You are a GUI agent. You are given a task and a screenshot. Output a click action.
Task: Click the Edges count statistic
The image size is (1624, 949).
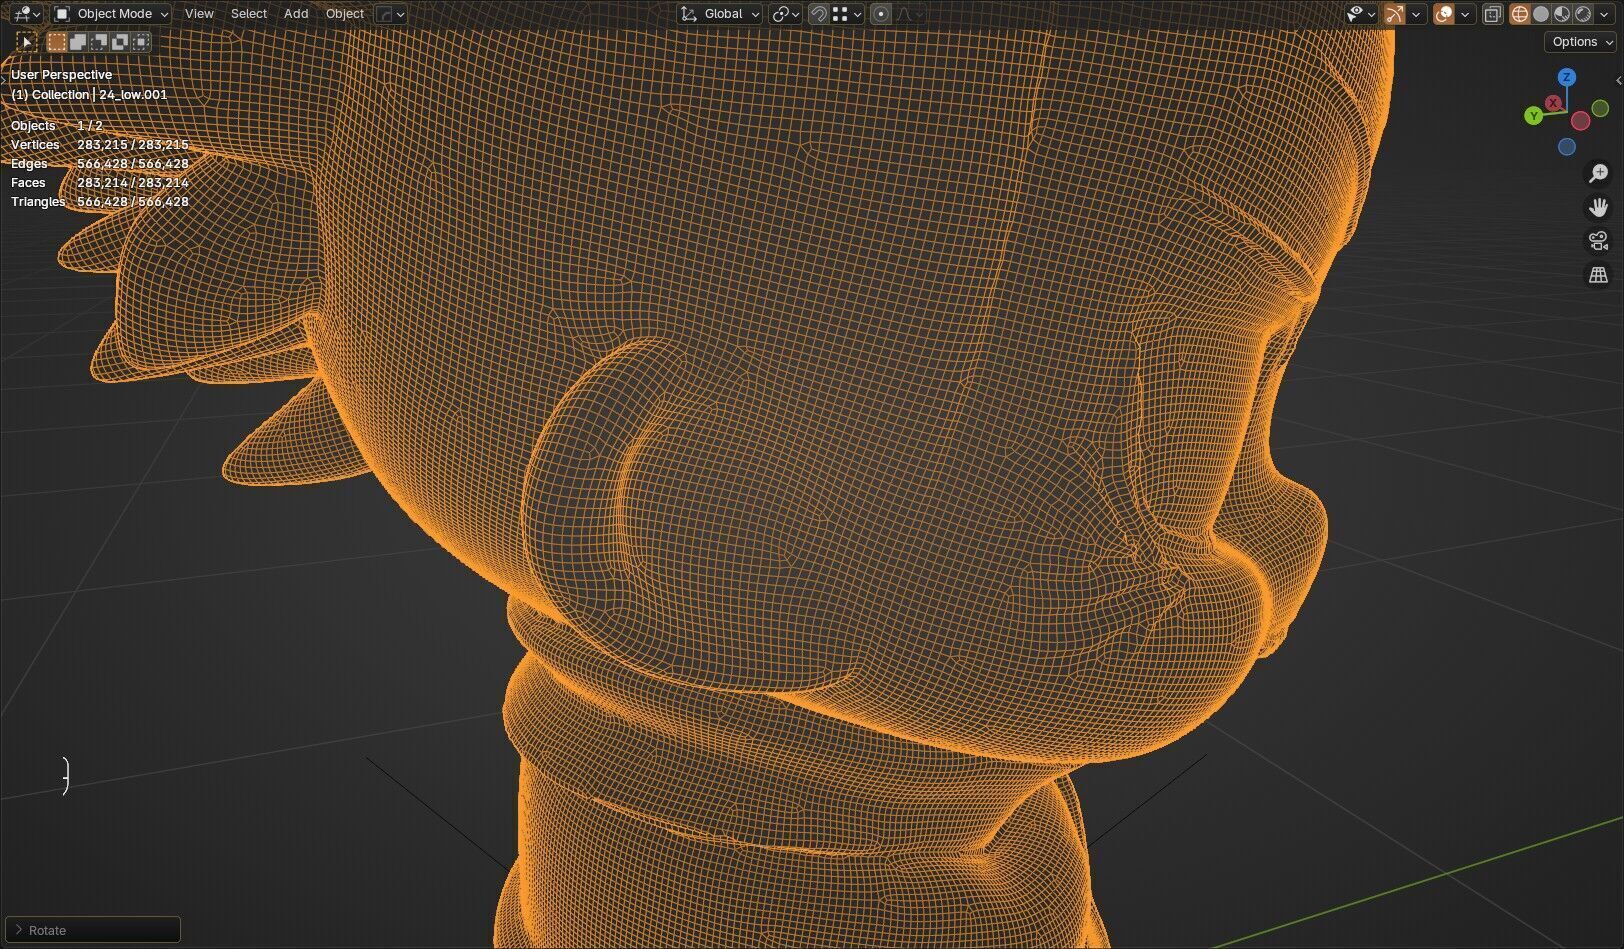coord(100,164)
